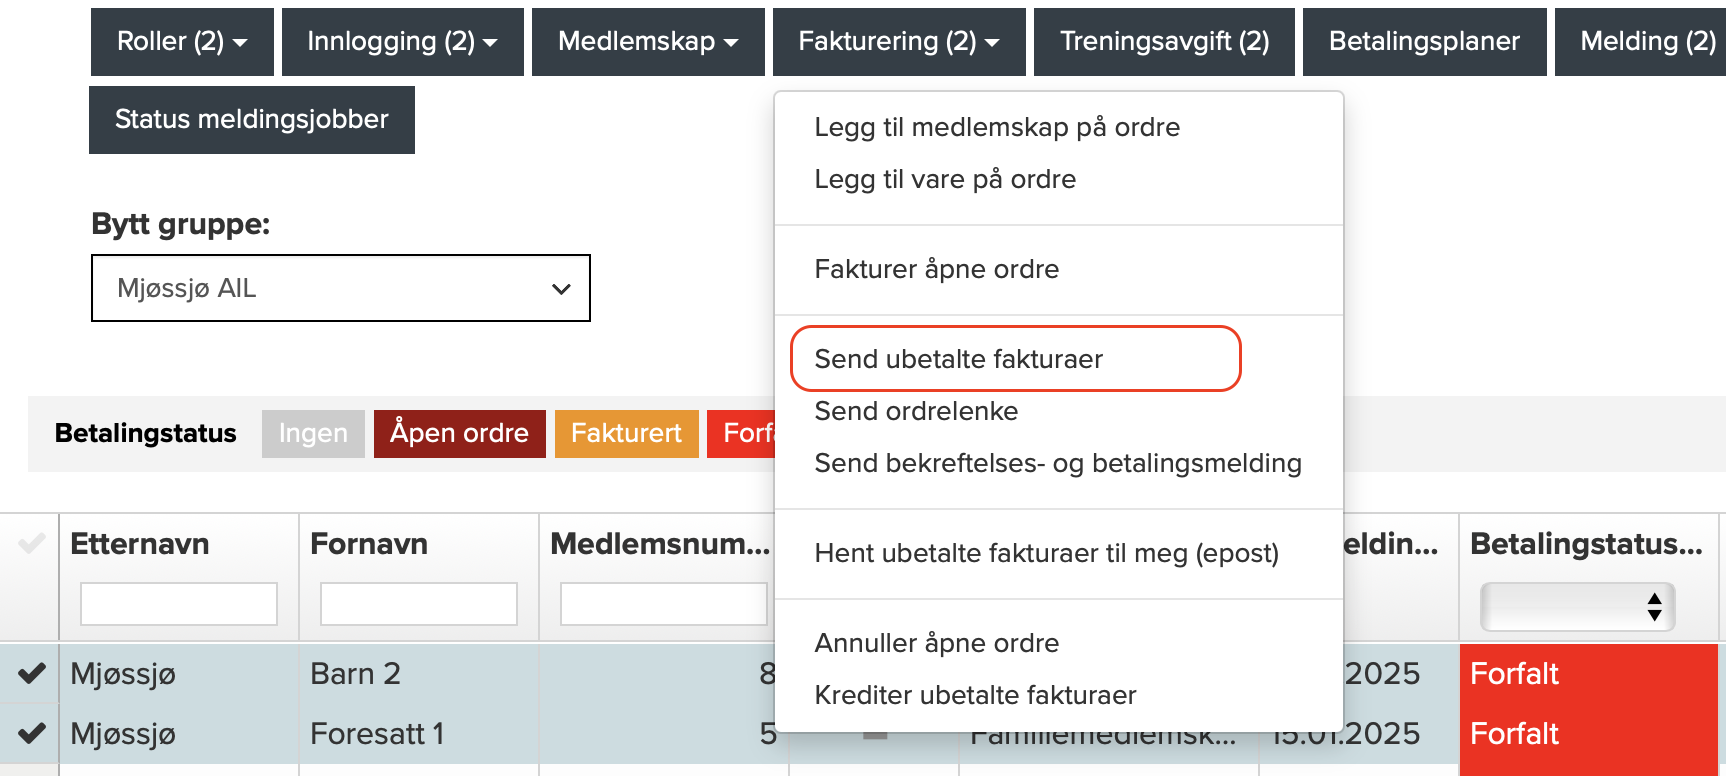Open the Roller (2) dropdown
1726x776 pixels.
[182, 42]
